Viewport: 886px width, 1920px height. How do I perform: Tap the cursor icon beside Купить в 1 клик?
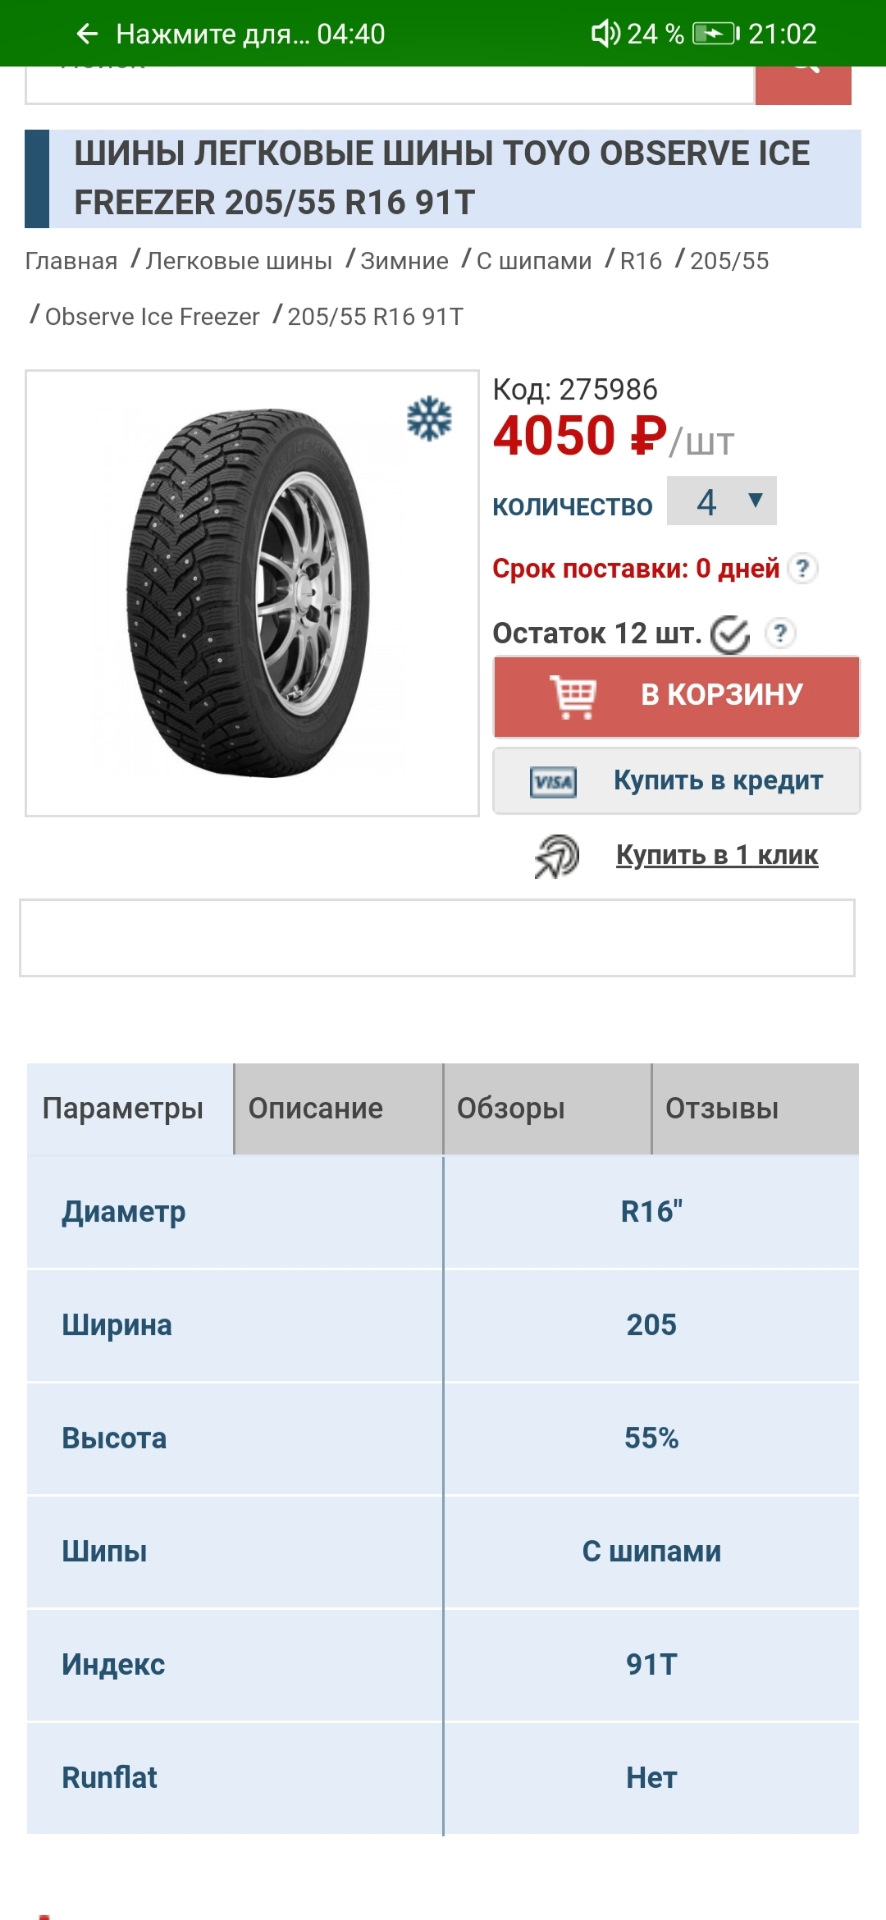tap(556, 856)
